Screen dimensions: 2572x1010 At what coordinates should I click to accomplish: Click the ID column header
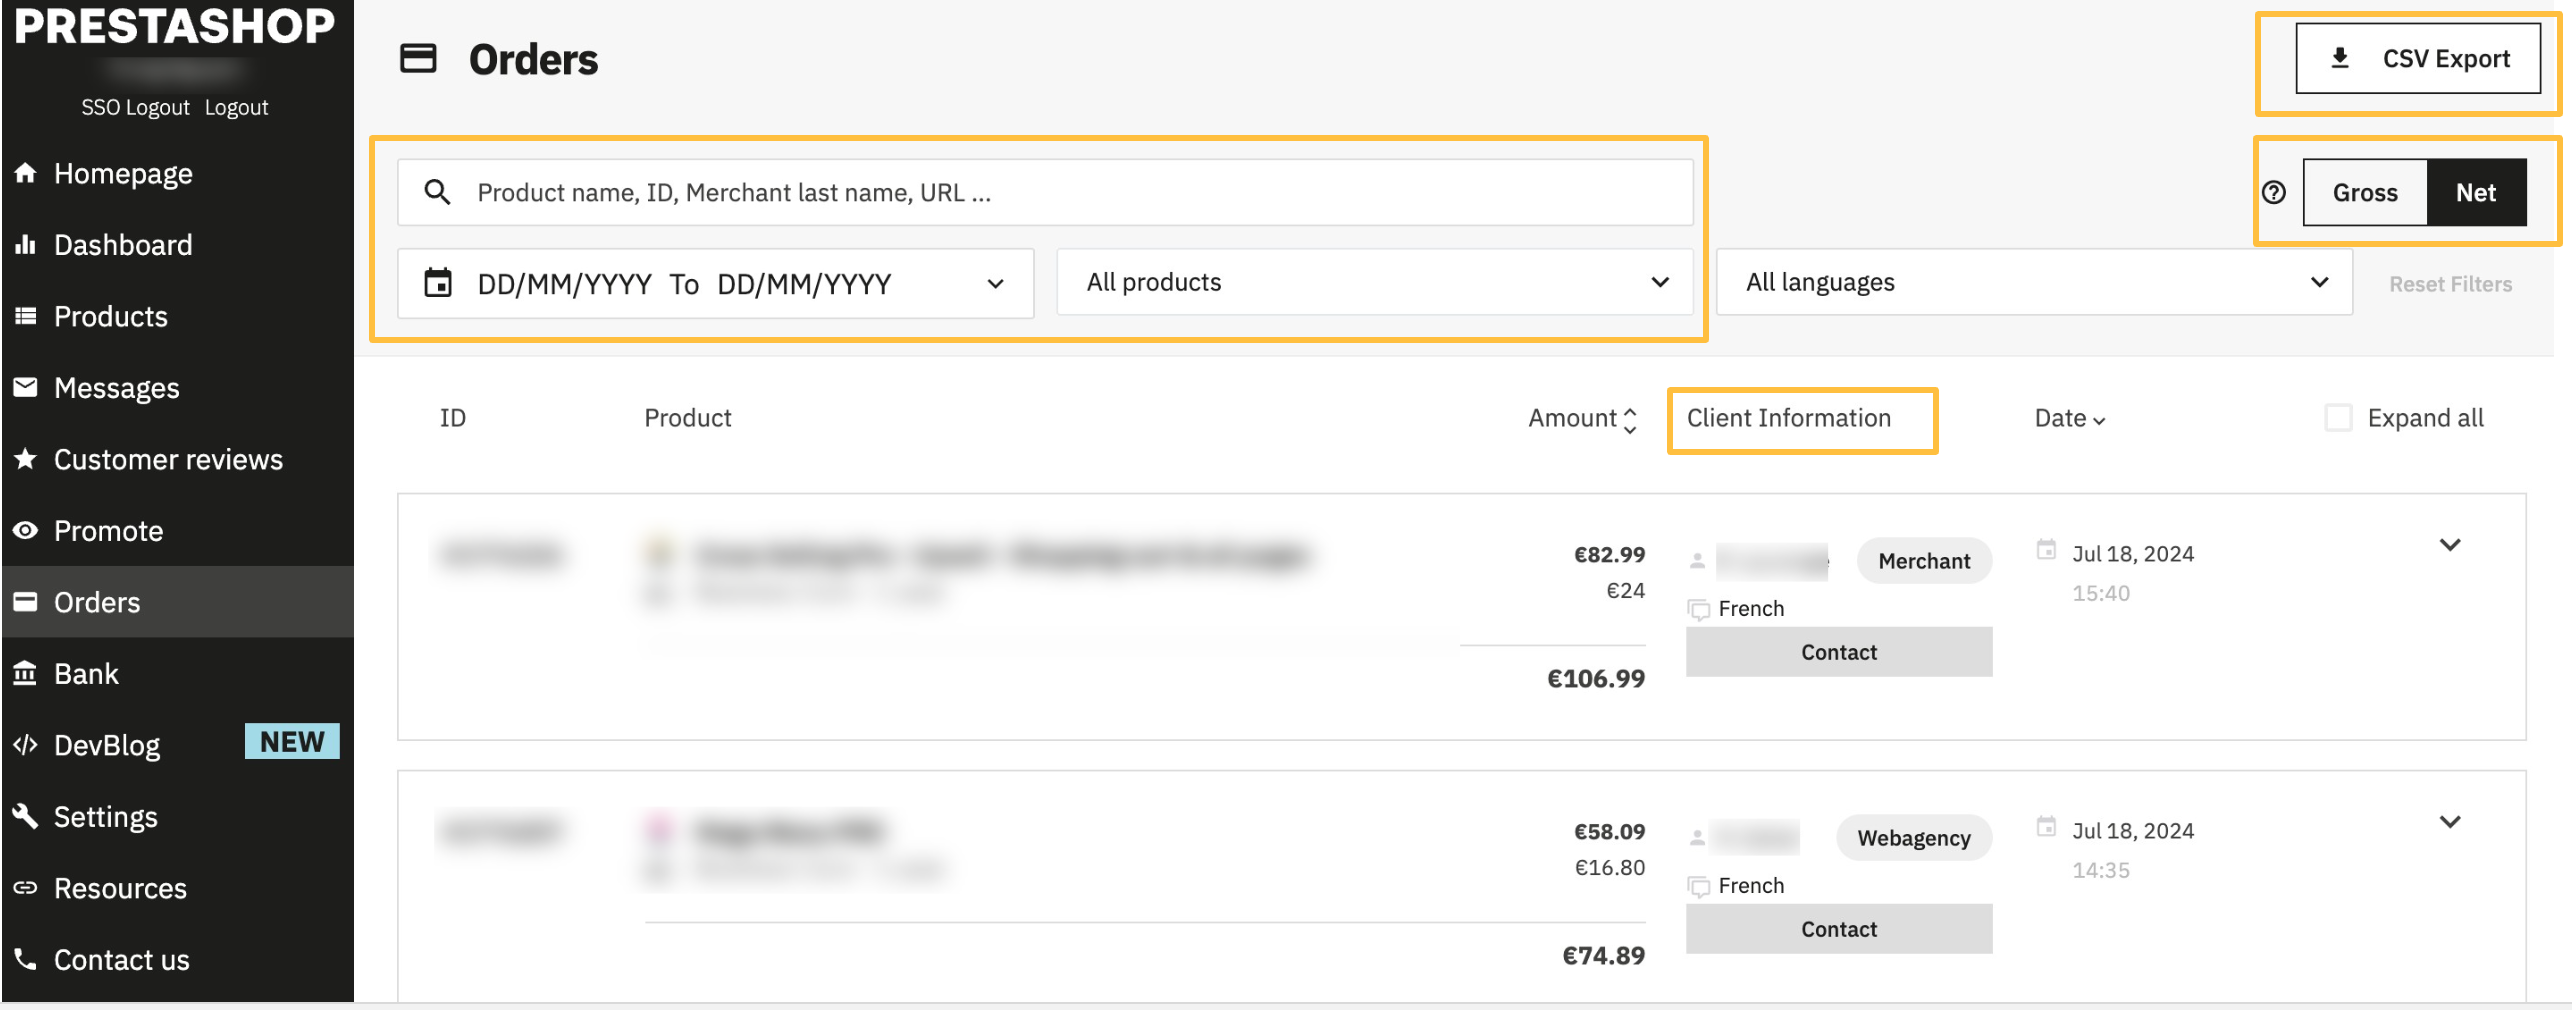pyautogui.click(x=453, y=418)
